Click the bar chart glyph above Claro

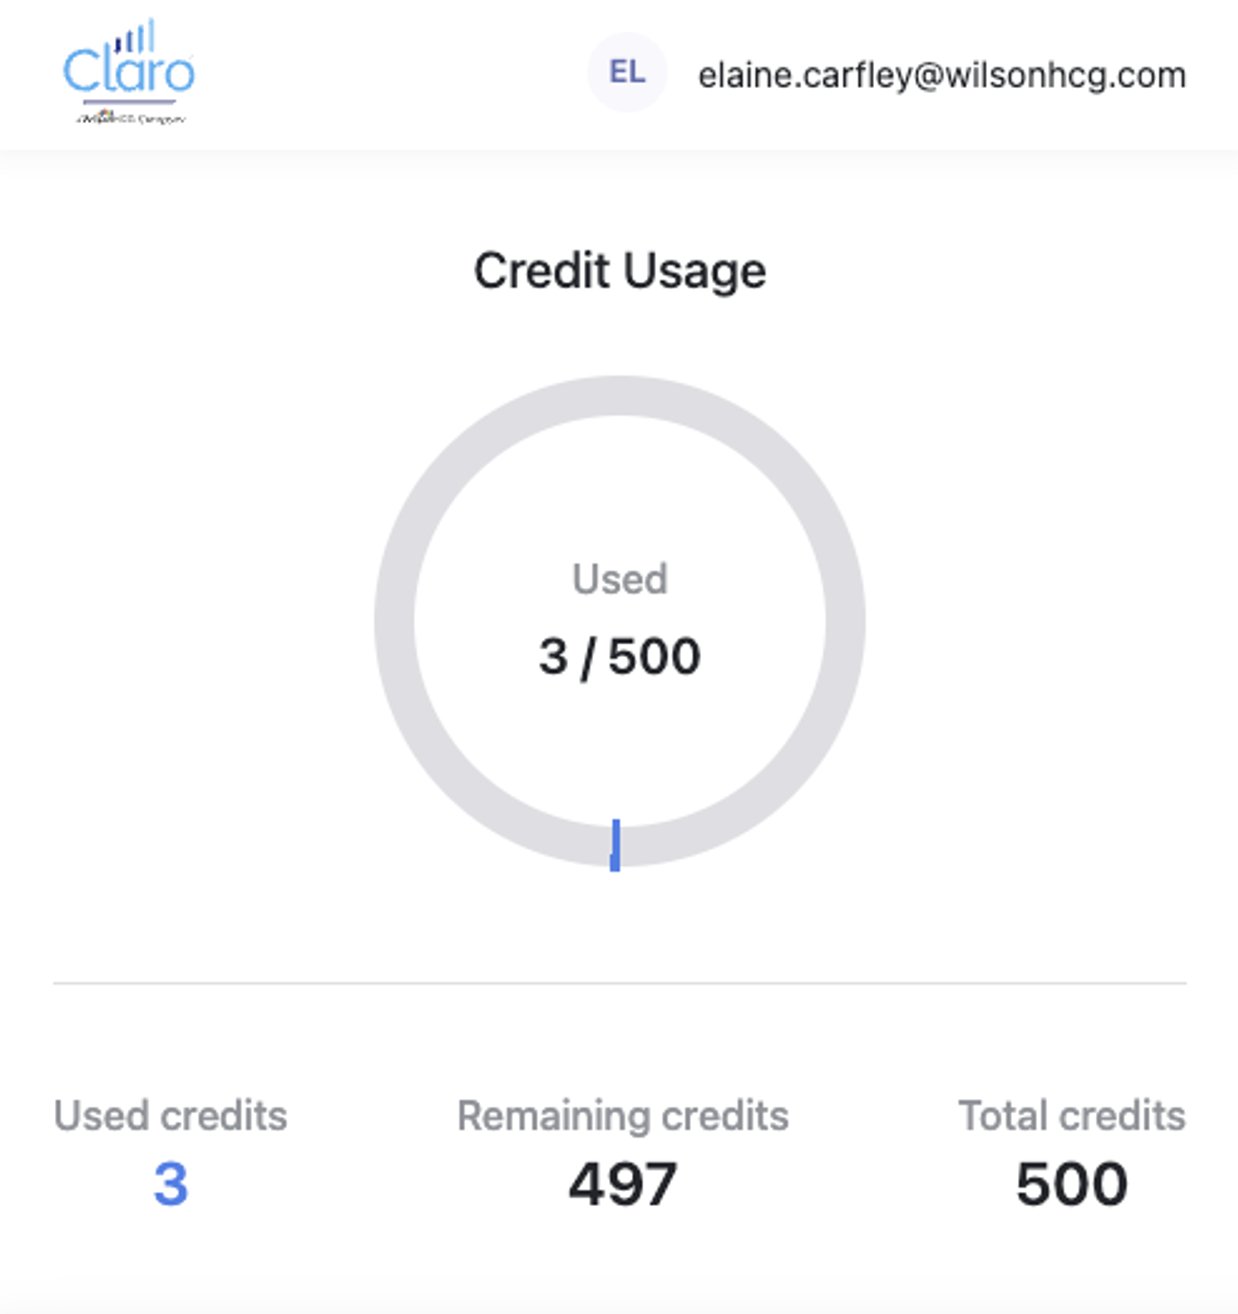[135, 38]
